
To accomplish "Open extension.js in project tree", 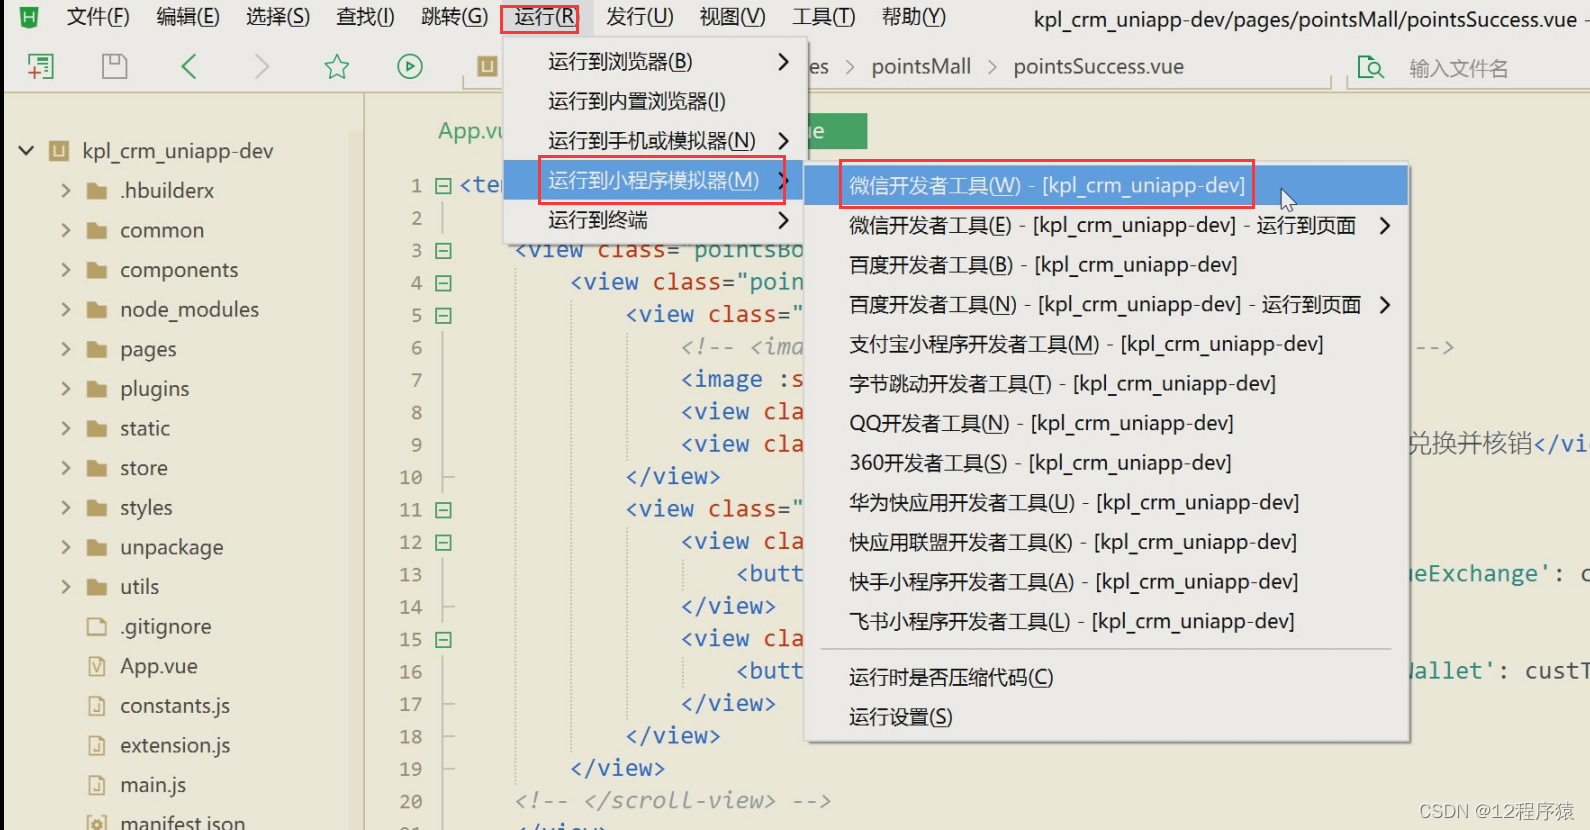I will pyautogui.click(x=175, y=746).
